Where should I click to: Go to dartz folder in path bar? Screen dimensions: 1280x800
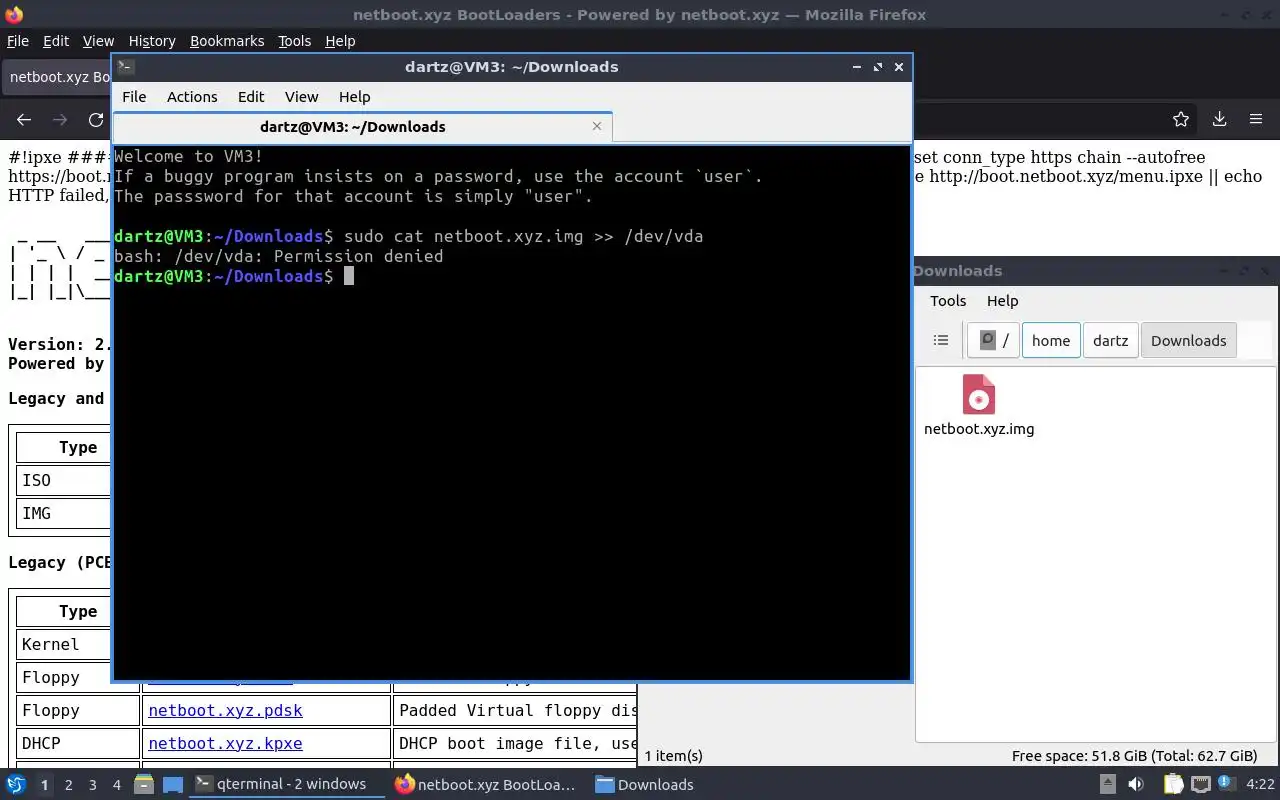pyautogui.click(x=1110, y=340)
